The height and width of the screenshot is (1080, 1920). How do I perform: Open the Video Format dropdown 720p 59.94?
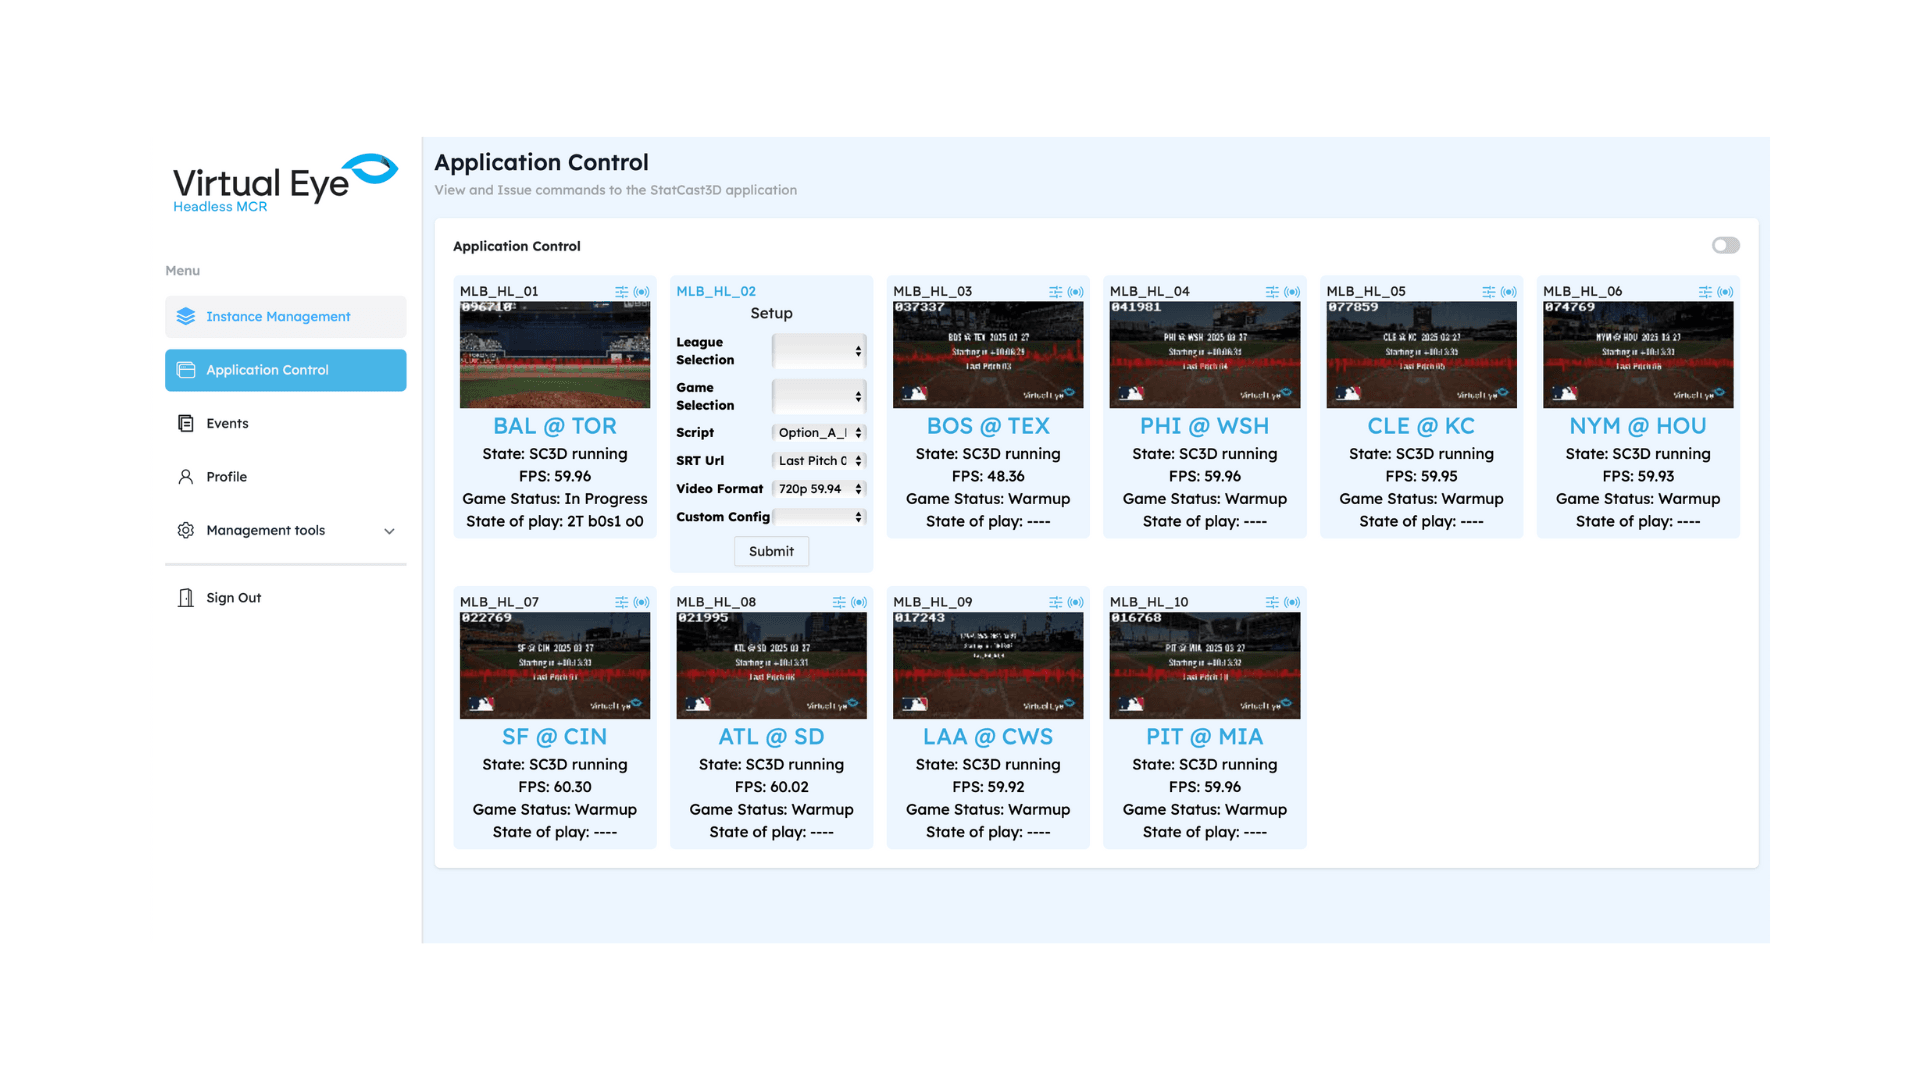point(818,489)
